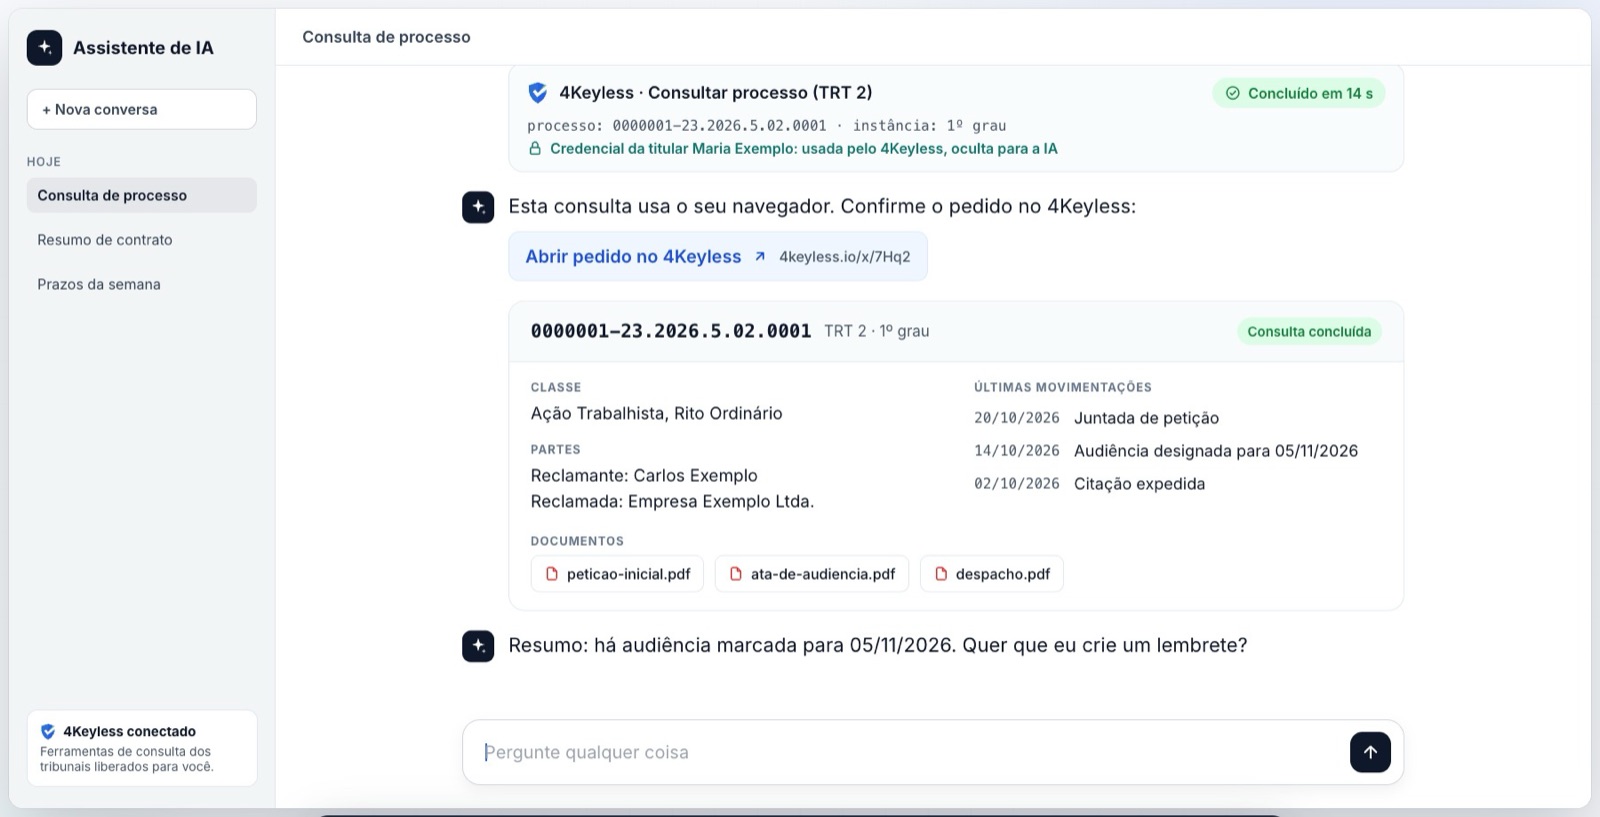The width and height of the screenshot is (1600, 817).
Task: Click process number 0000001-23.2026.5.02.0001 heading
Action: point(671,331)
